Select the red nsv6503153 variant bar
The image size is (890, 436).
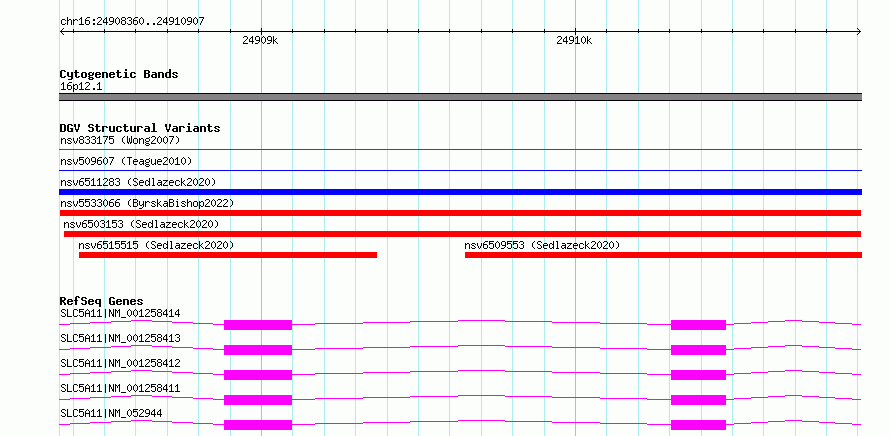pos(463,234)
